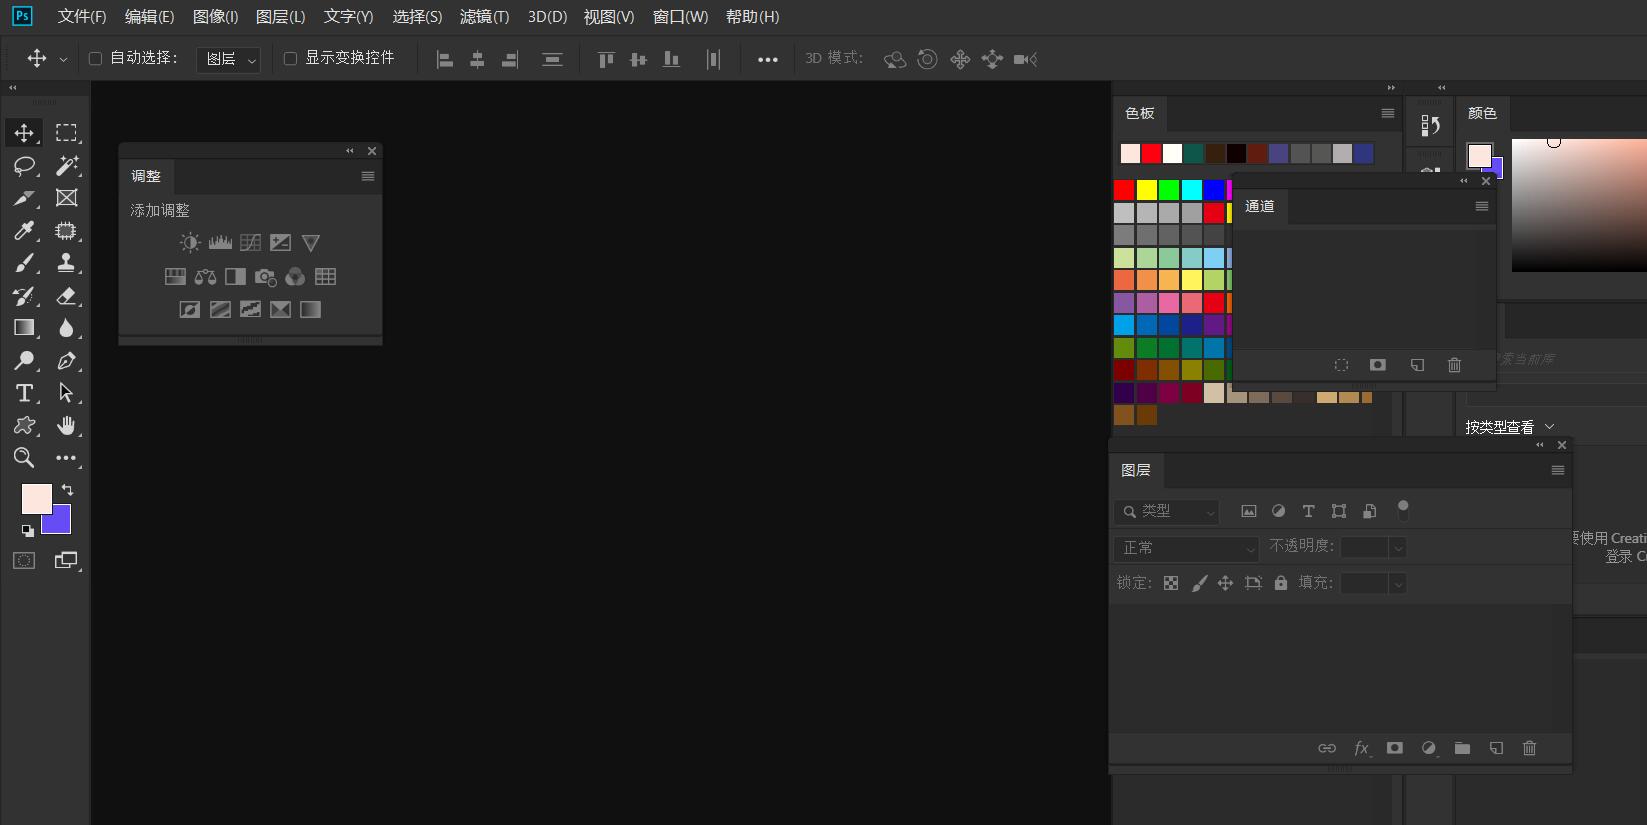Open the 不透明度 opacity dropdown arrow

pos(1398,547)
